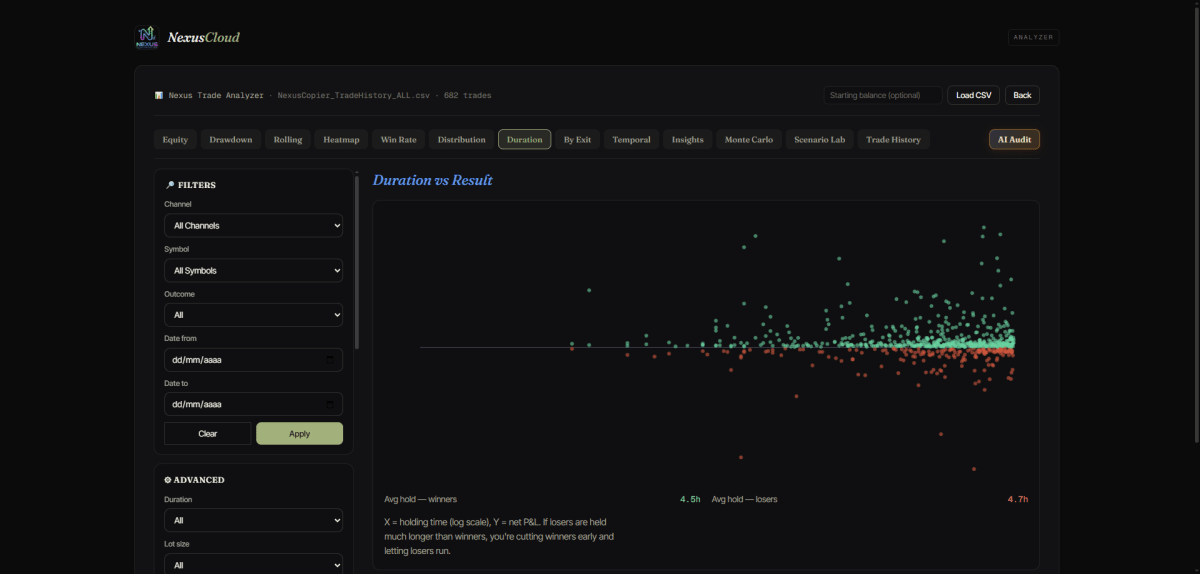
Task: Launch the AI Audit button
Action: (x=1014, y=140)
